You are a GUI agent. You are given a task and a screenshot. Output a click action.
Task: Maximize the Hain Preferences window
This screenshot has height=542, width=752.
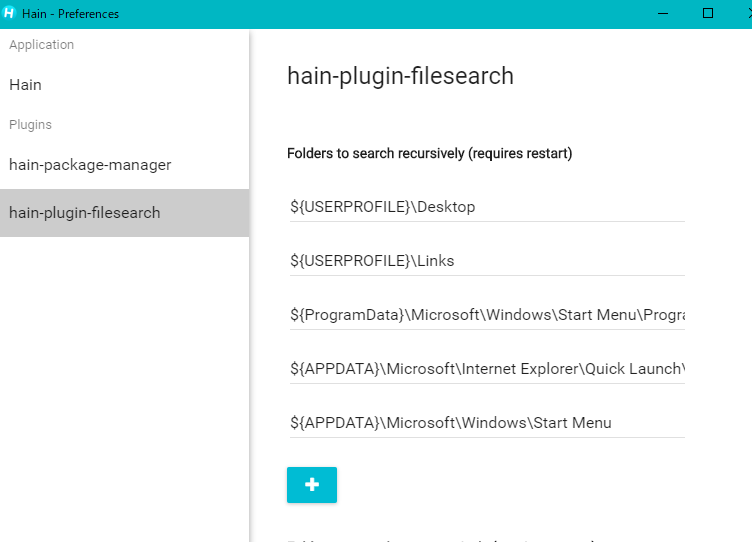pyautogui.click(x=707, y=13)
